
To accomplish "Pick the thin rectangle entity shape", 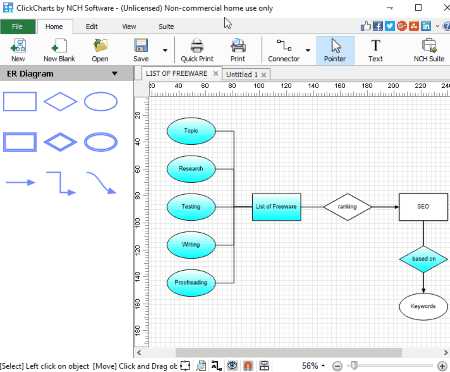I will (x=20, y=102).
